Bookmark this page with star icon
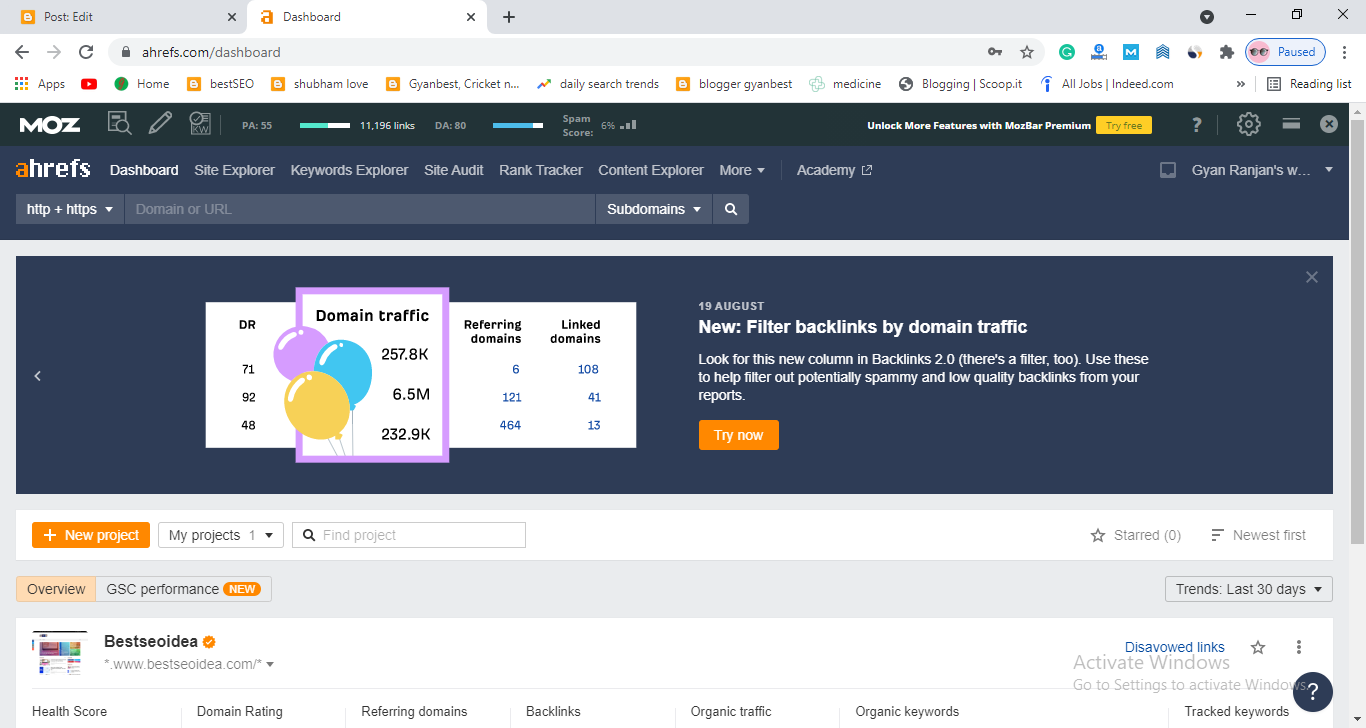Viewport: 1366px width, 728px height. [1026, 52]
